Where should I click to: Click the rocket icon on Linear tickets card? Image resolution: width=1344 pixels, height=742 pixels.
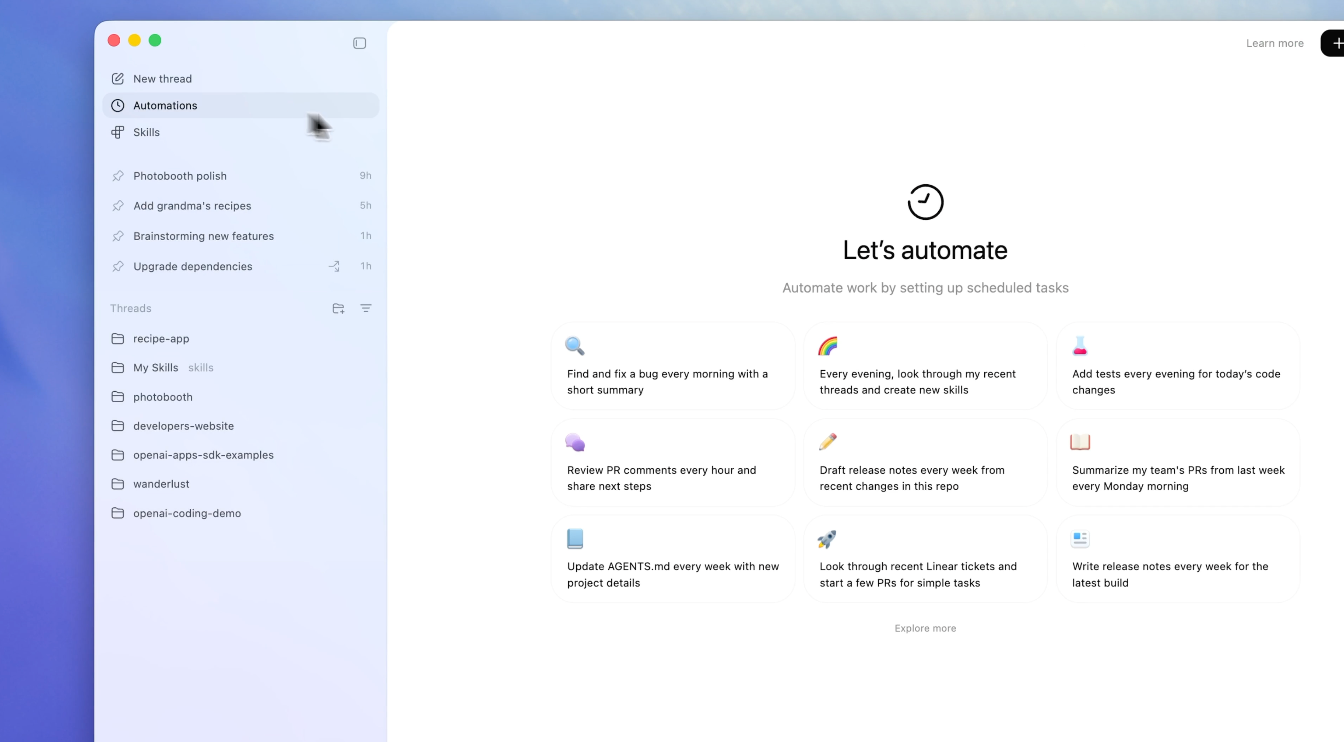pyautogui.click(x=827, y=539)
